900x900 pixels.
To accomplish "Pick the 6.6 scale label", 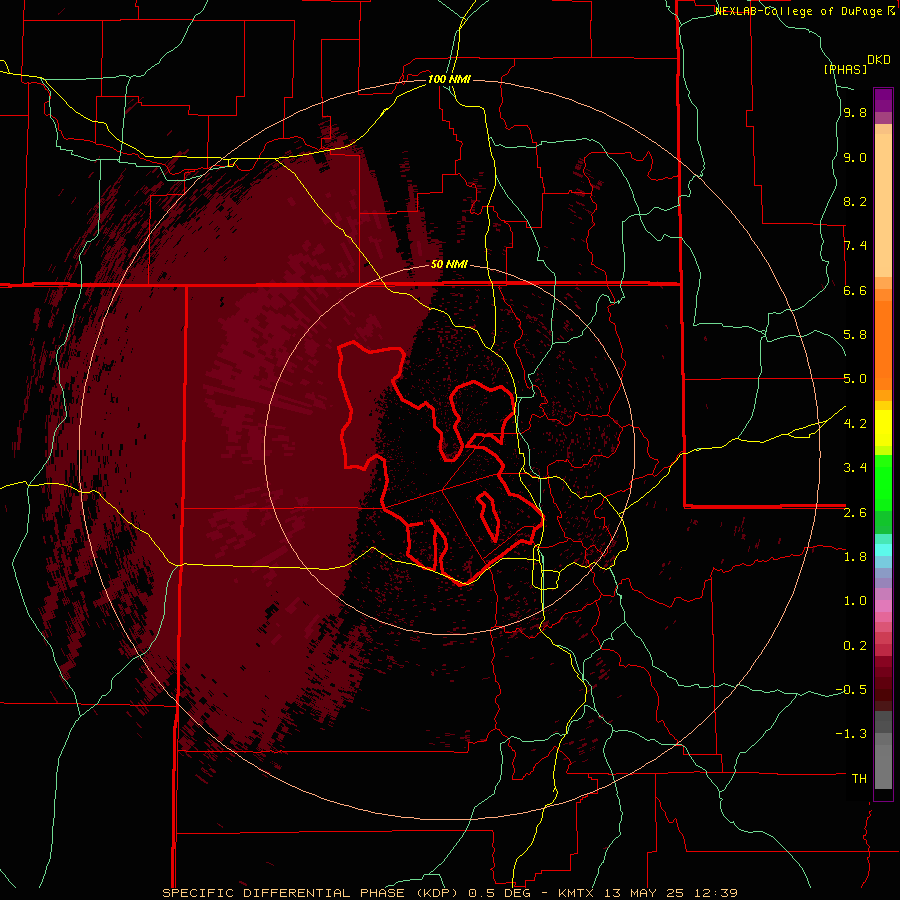I will [855, 290].
